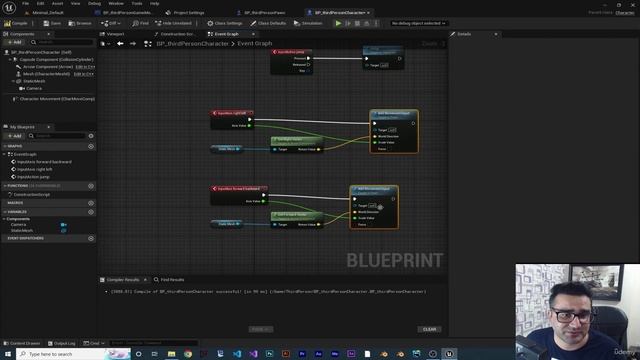Open the Diff dropdown
The width and height of the screenshot is (640, 360).
pos(111,23)
